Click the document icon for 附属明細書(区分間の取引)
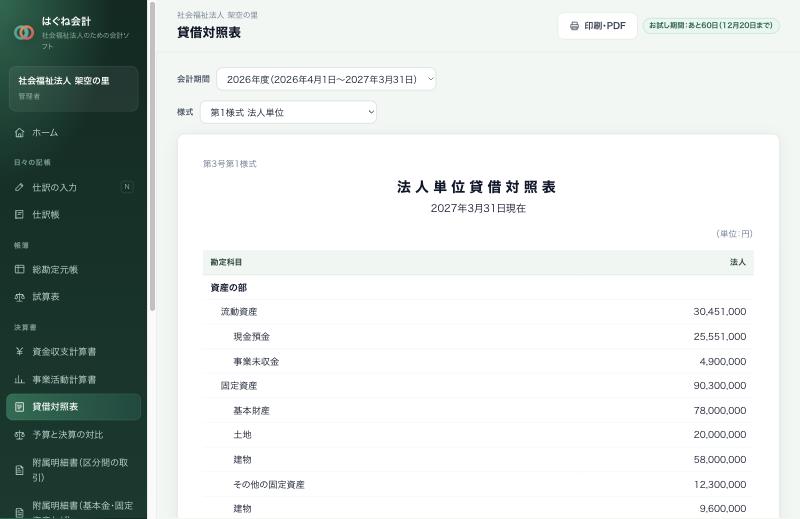Viewport: 800px width, 519px height. point(19,470)
